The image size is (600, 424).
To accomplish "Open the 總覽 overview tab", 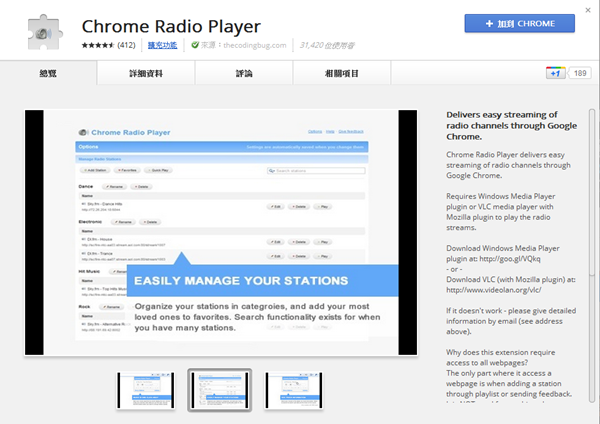I will 48,73.
